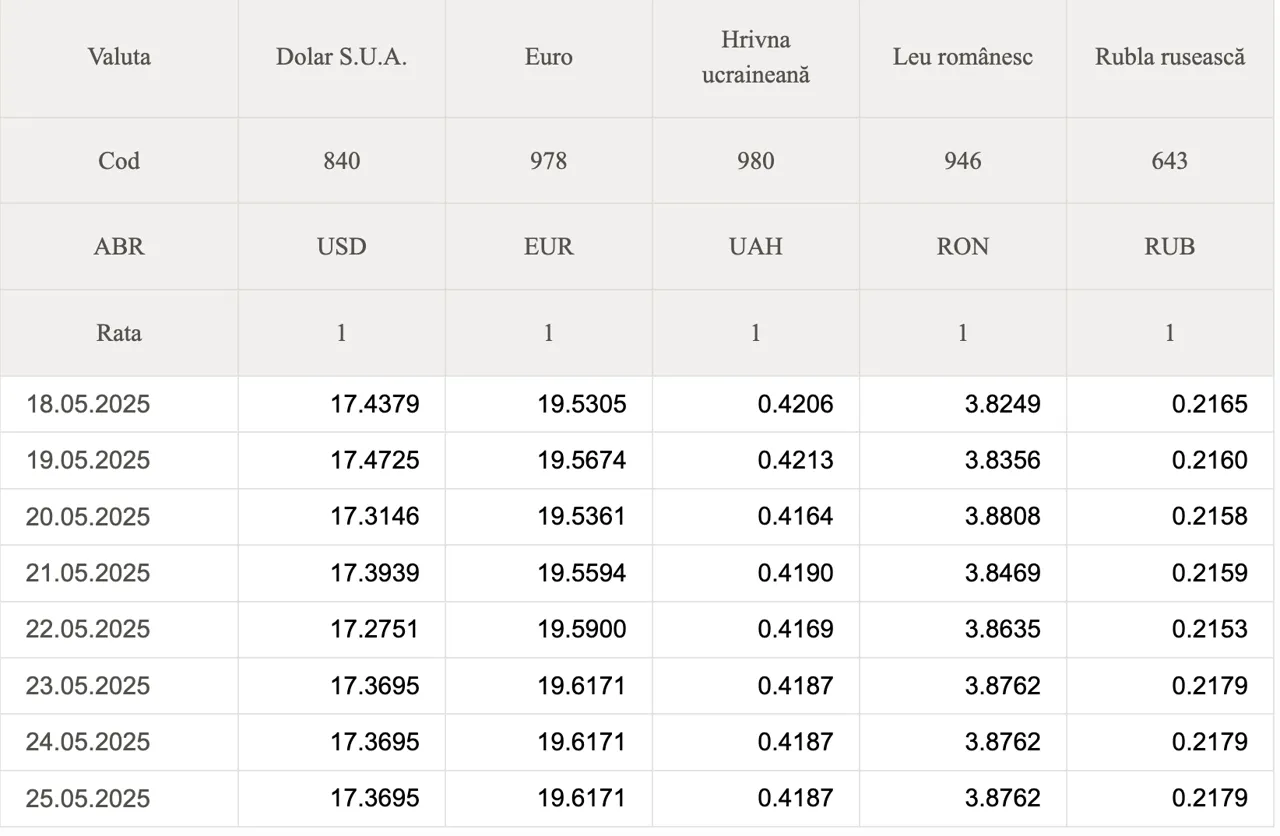This screenshot has width=1280, height=836.
Task: Select the Valuta header cell
Action: (119, 57)
